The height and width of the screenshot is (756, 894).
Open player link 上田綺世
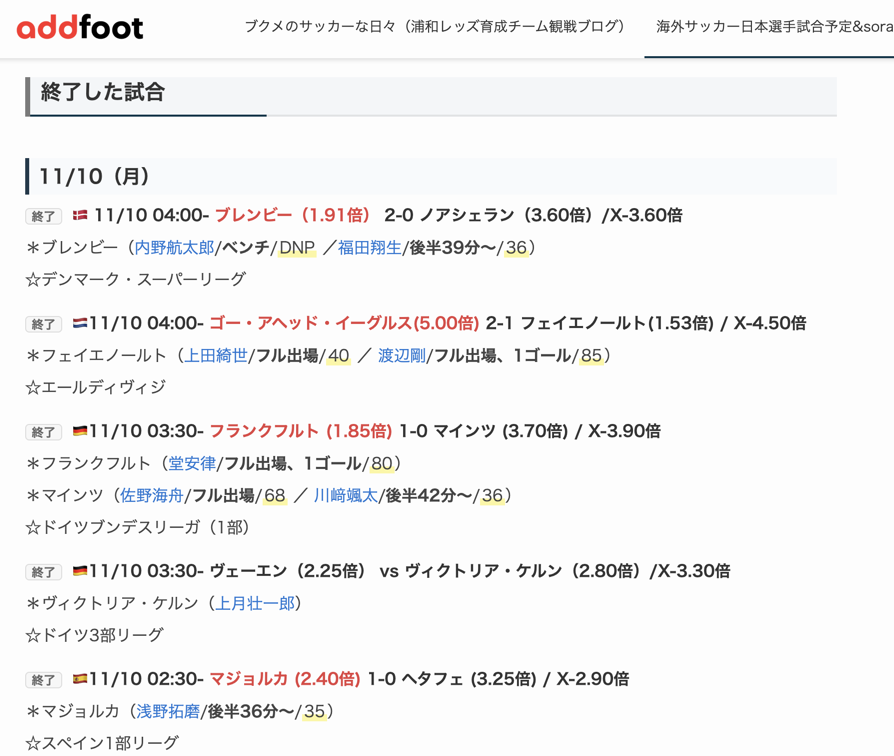(x=216, y=355)
